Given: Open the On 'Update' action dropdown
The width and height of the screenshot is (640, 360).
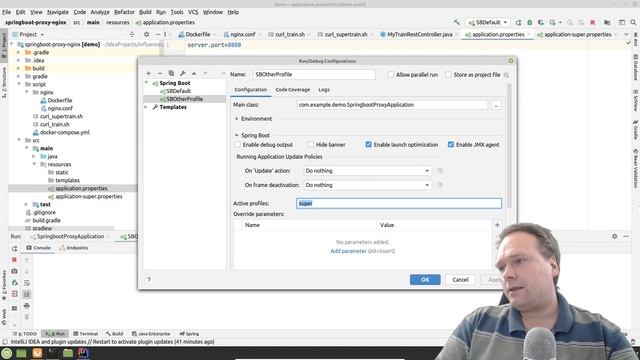Looking at the screenshot, I should [x=367, y=171].
